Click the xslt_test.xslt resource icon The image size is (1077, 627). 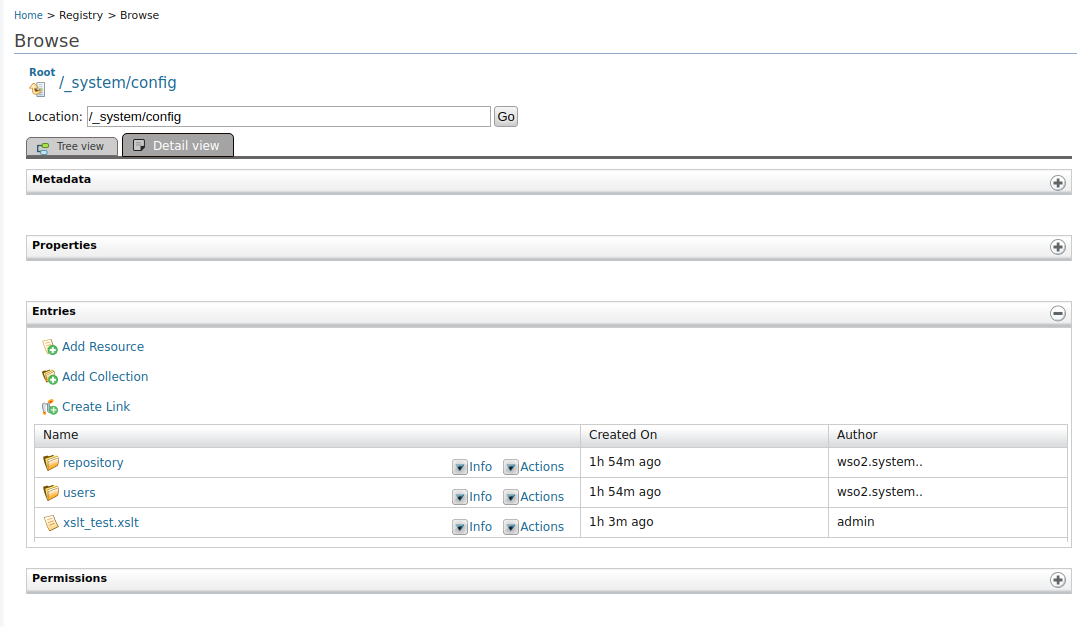tap(51, 522)
